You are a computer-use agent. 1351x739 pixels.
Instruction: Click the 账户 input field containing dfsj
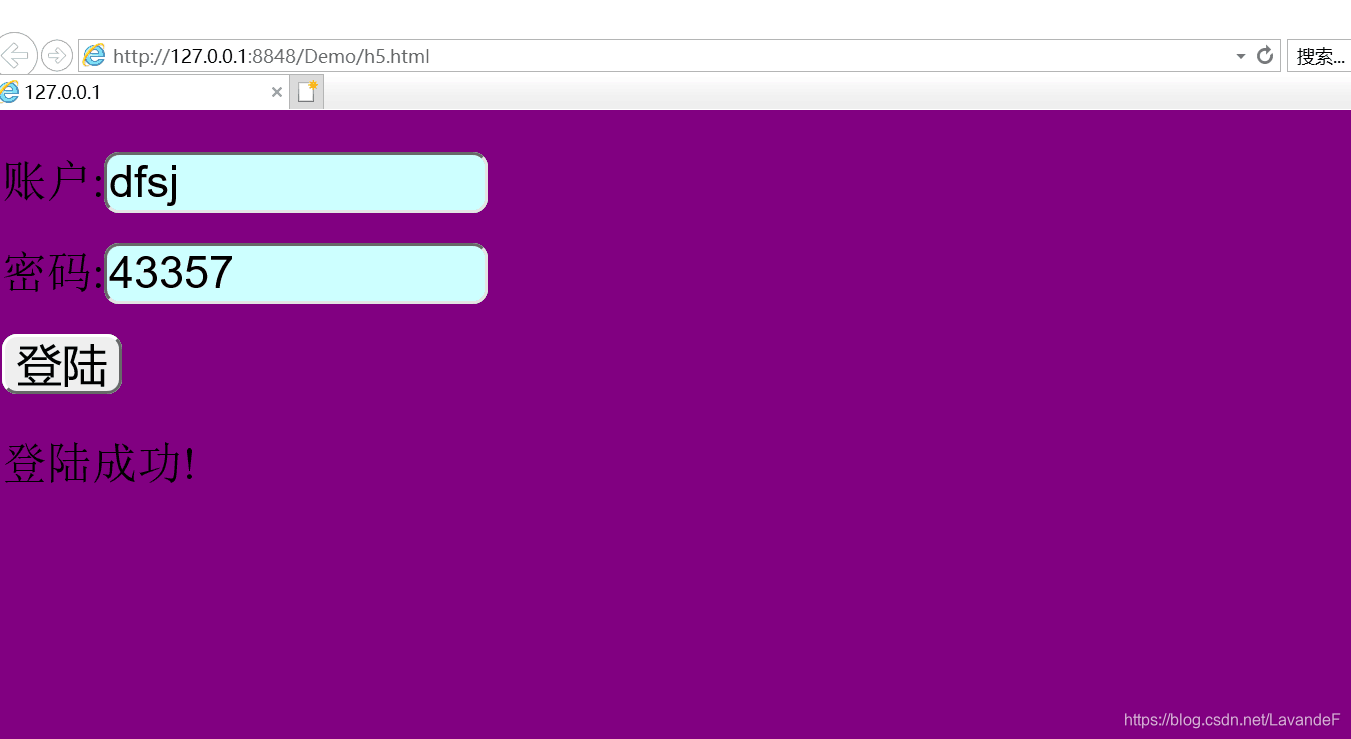(x=296, y=183)
